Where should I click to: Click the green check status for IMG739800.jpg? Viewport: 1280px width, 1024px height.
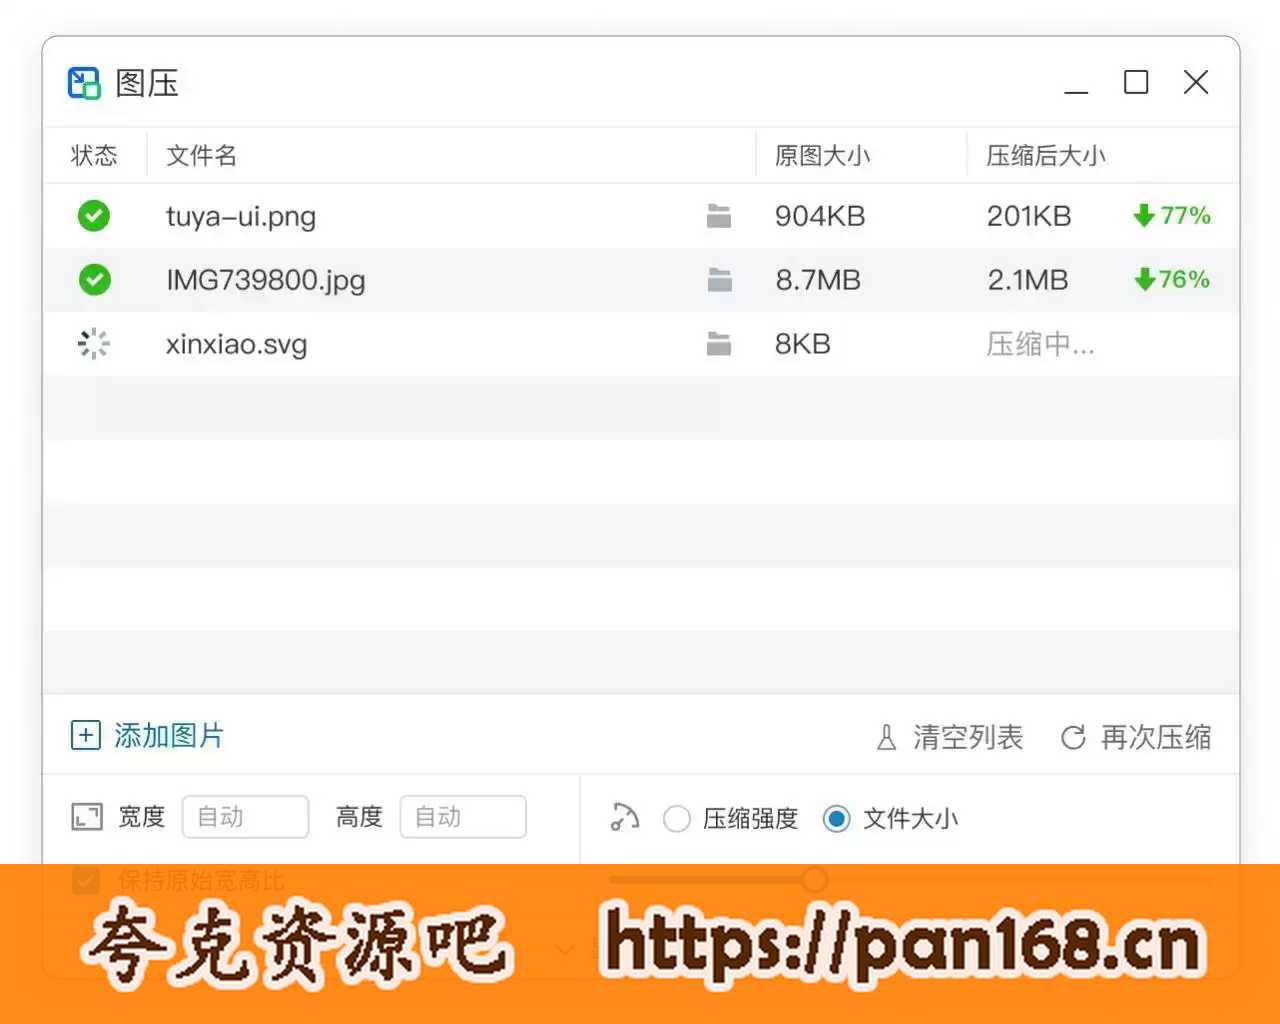pos(94,279)
